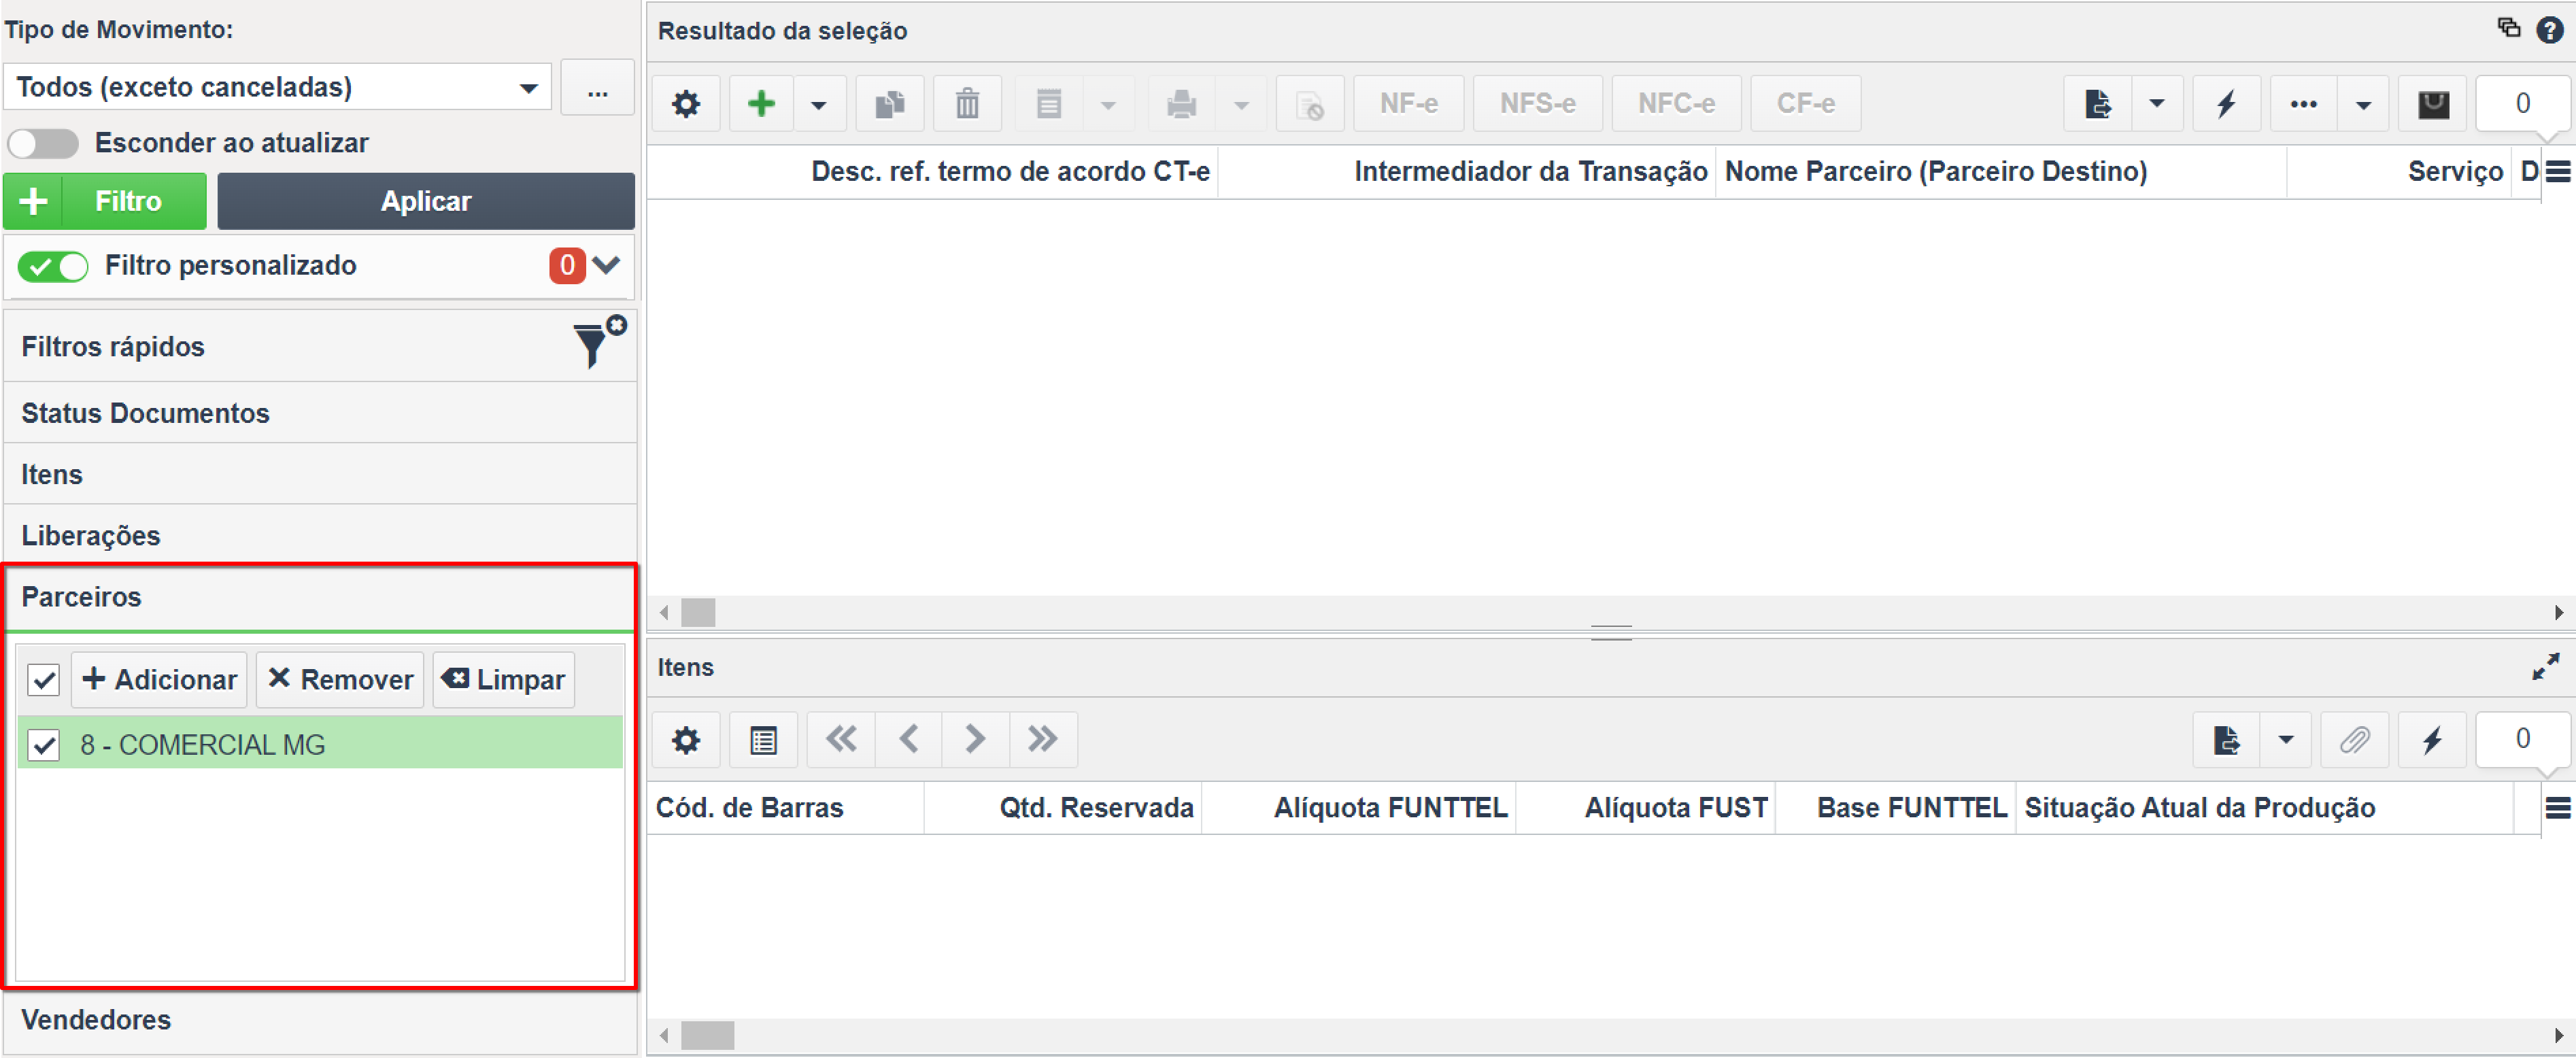The image size is (2576, 1058).
Task: Expand Itens panel with arrows icon
Action: click(x=2546, y=667)
